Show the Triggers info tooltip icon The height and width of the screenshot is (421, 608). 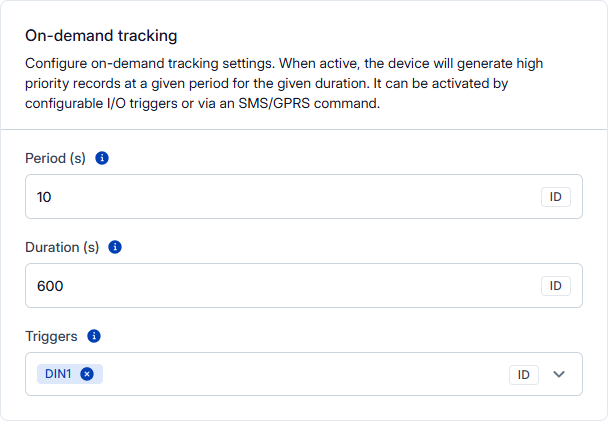pos(94,336)
